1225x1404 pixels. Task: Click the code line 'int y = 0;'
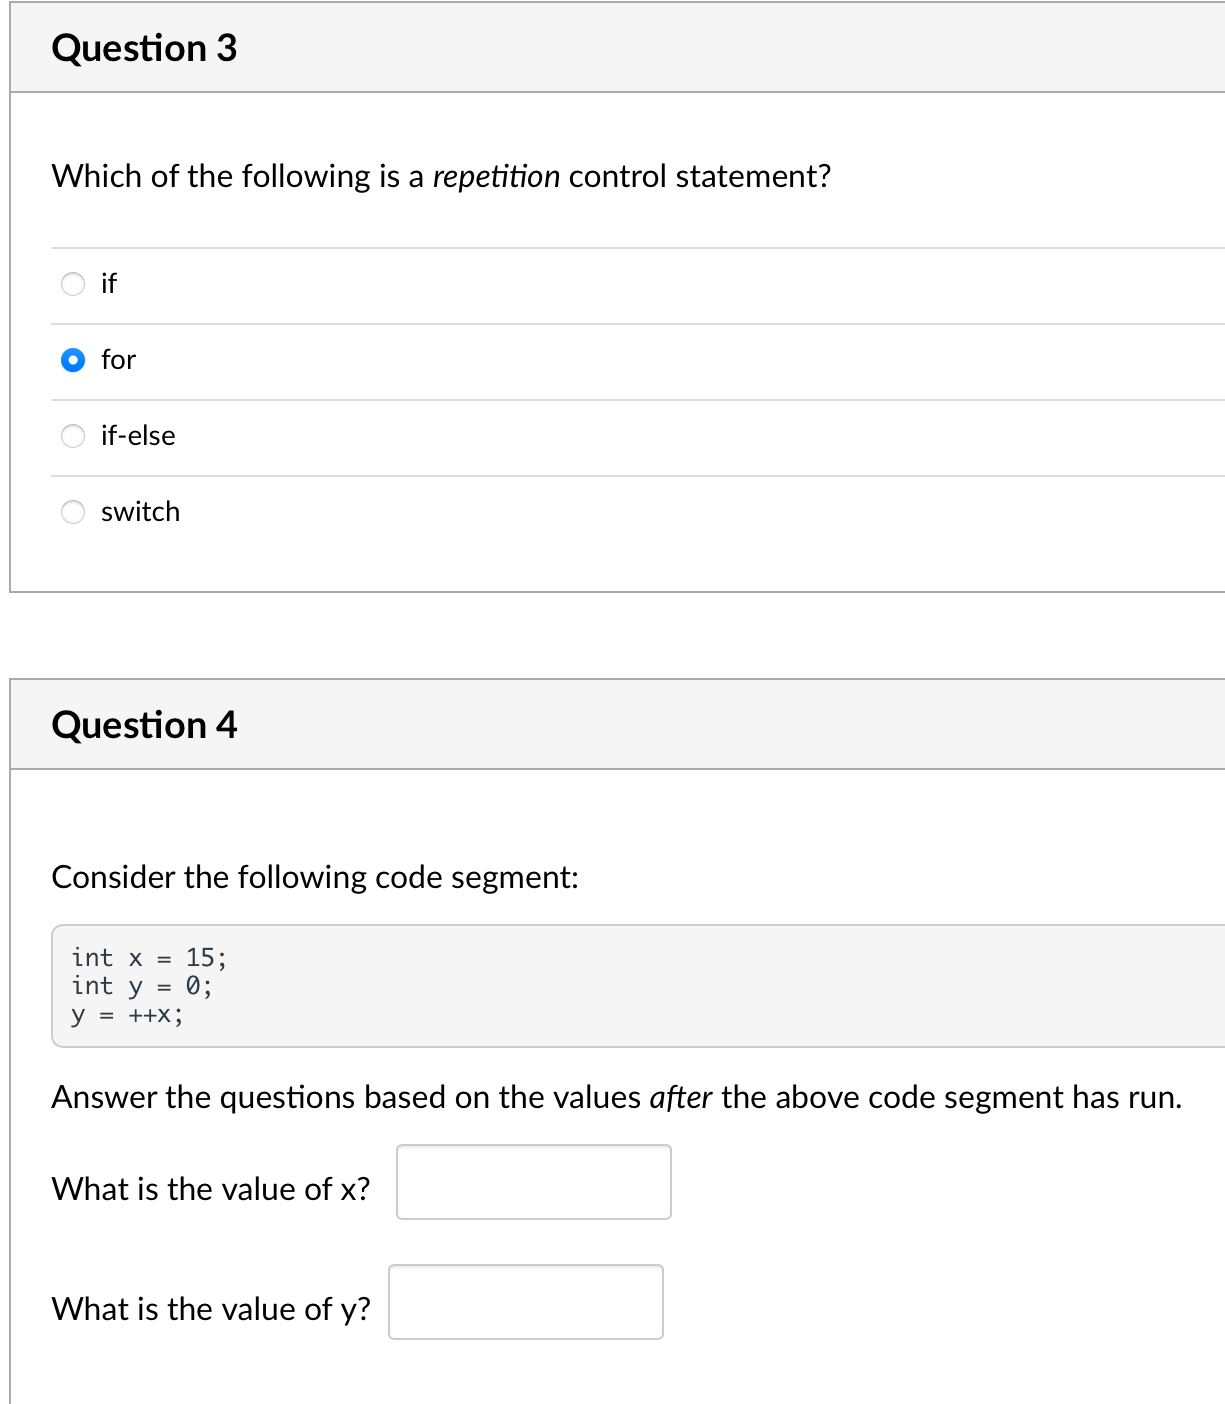142,986
